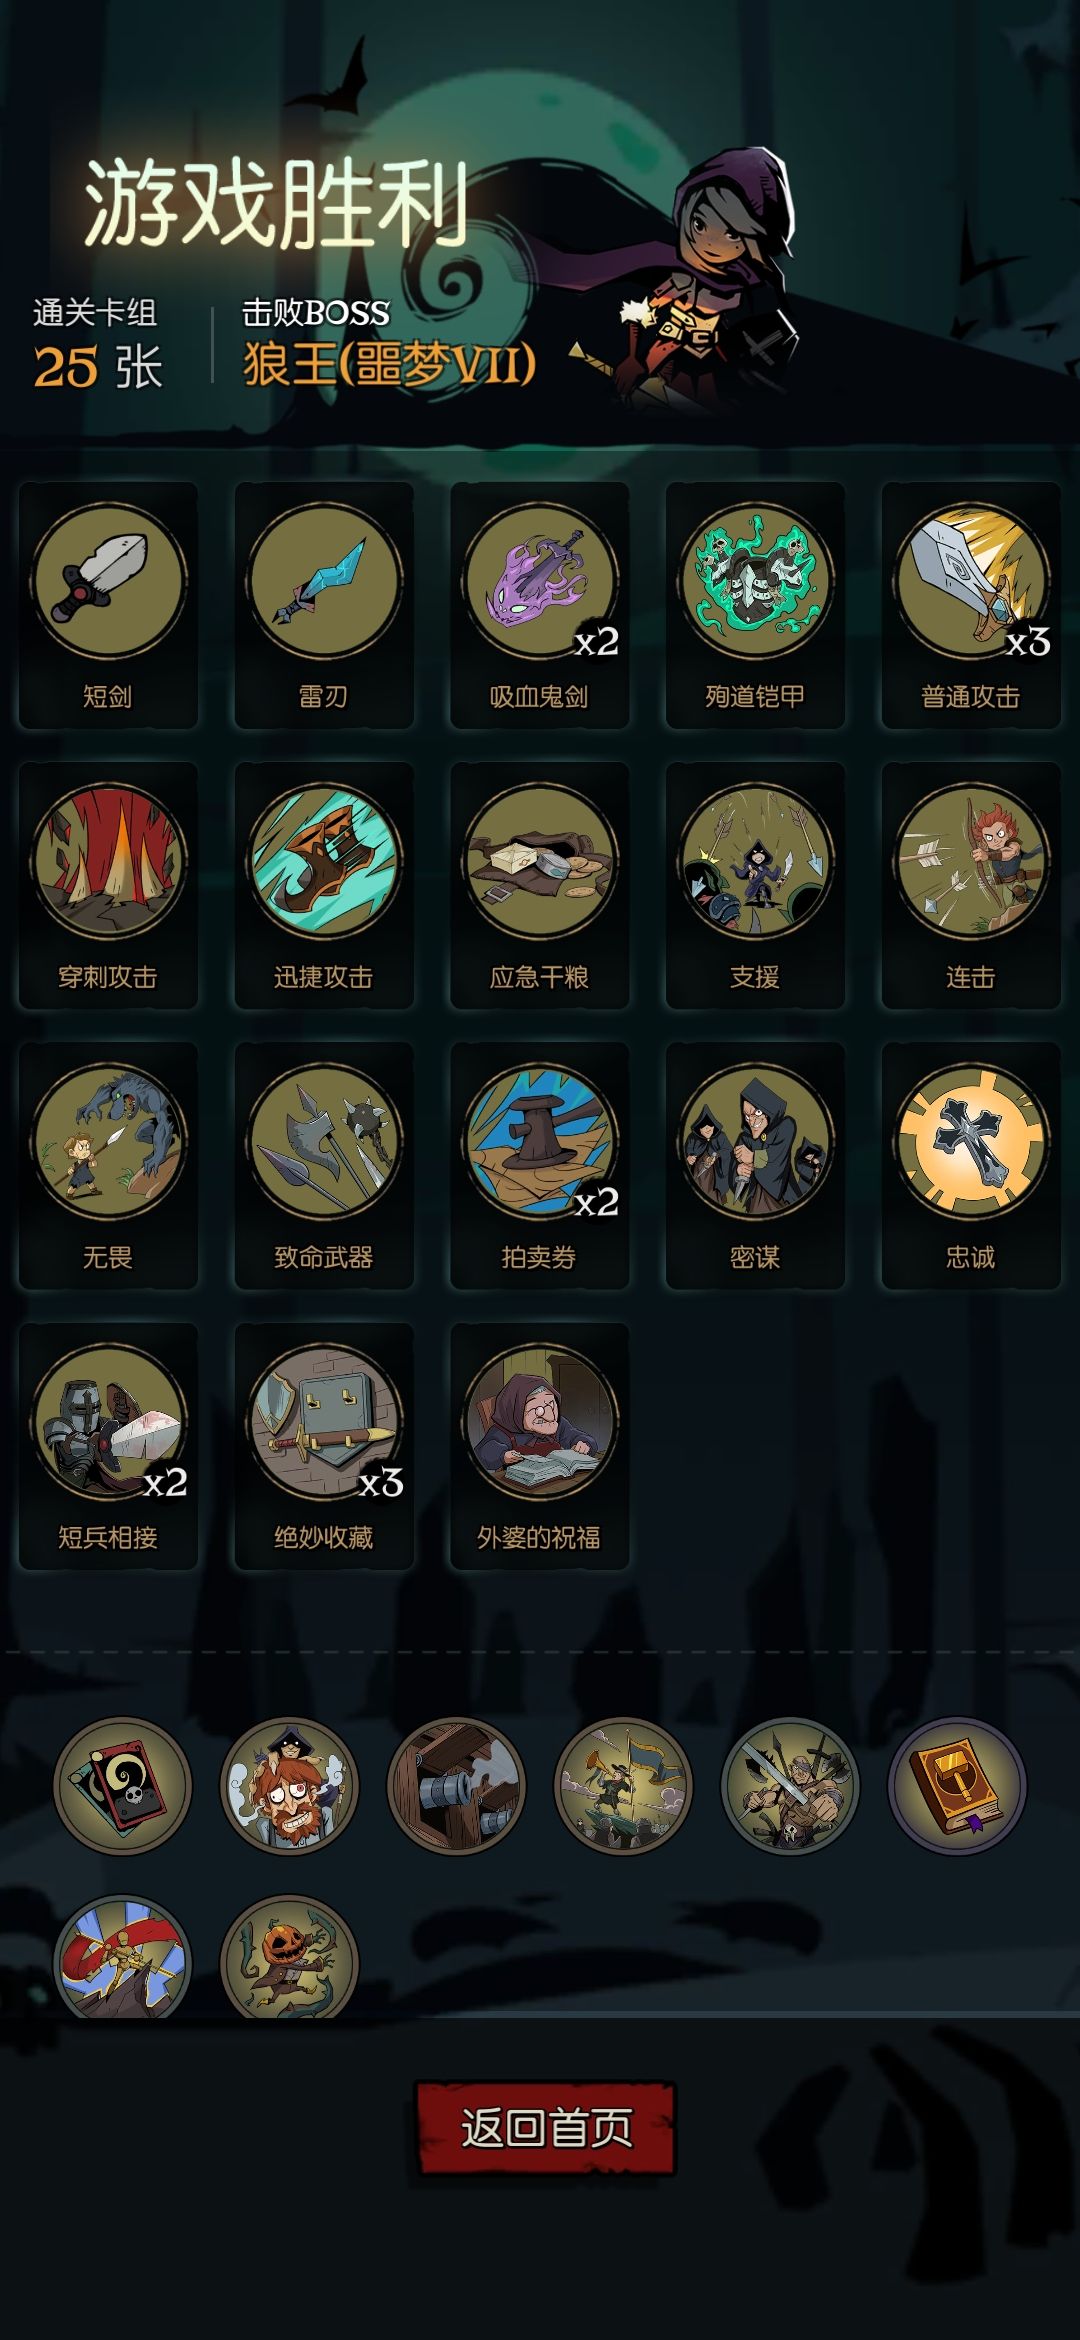Tap the orange spellbook relic icon

pos(957,1786)
